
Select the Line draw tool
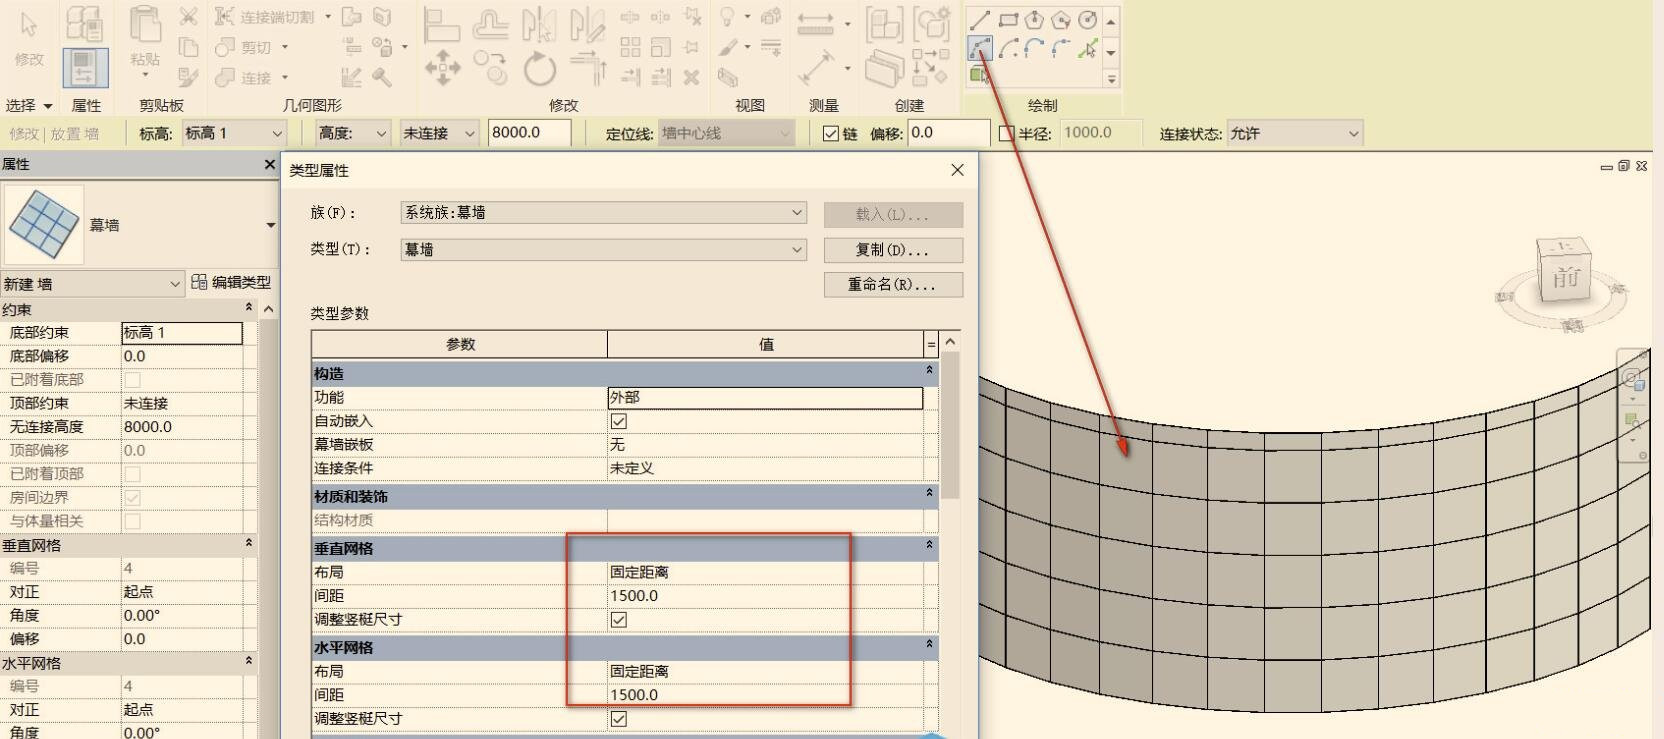[980, 20]
